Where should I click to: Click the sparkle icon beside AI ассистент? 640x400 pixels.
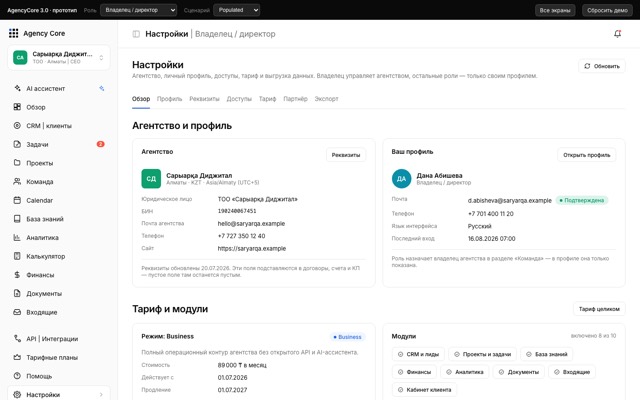[x=102, y=88]
